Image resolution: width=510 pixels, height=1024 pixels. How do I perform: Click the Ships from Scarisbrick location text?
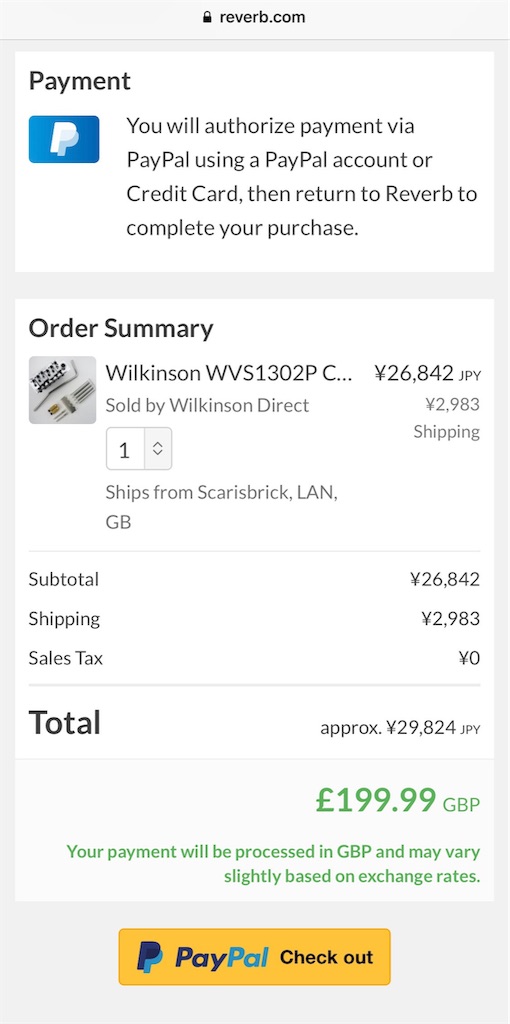(x=222, y=507)
